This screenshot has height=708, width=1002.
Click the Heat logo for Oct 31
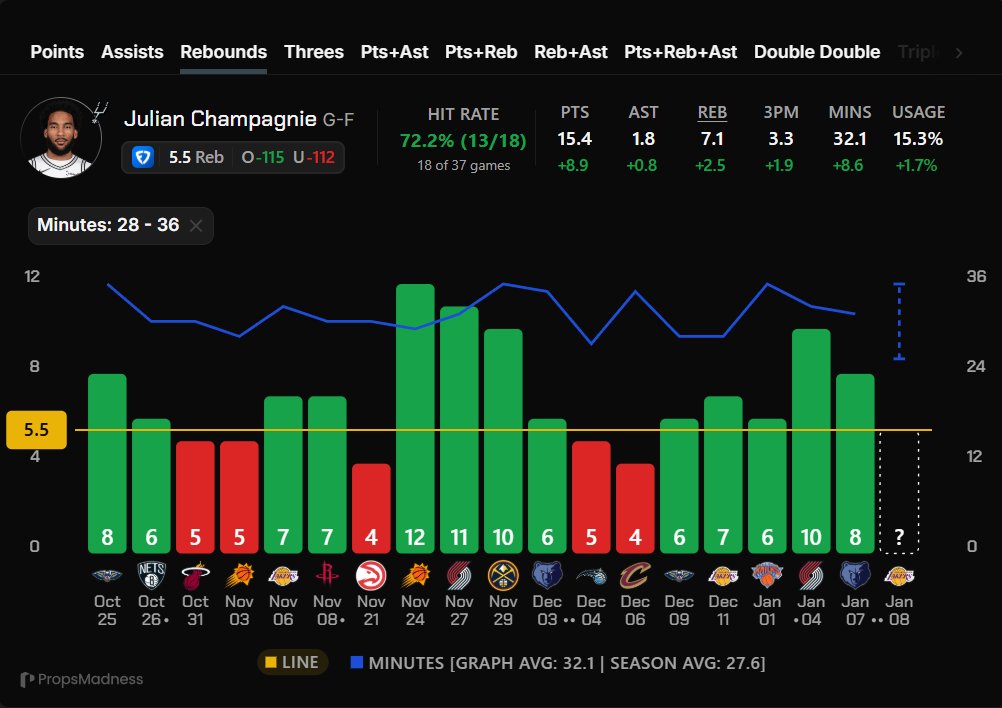point(195,576)
